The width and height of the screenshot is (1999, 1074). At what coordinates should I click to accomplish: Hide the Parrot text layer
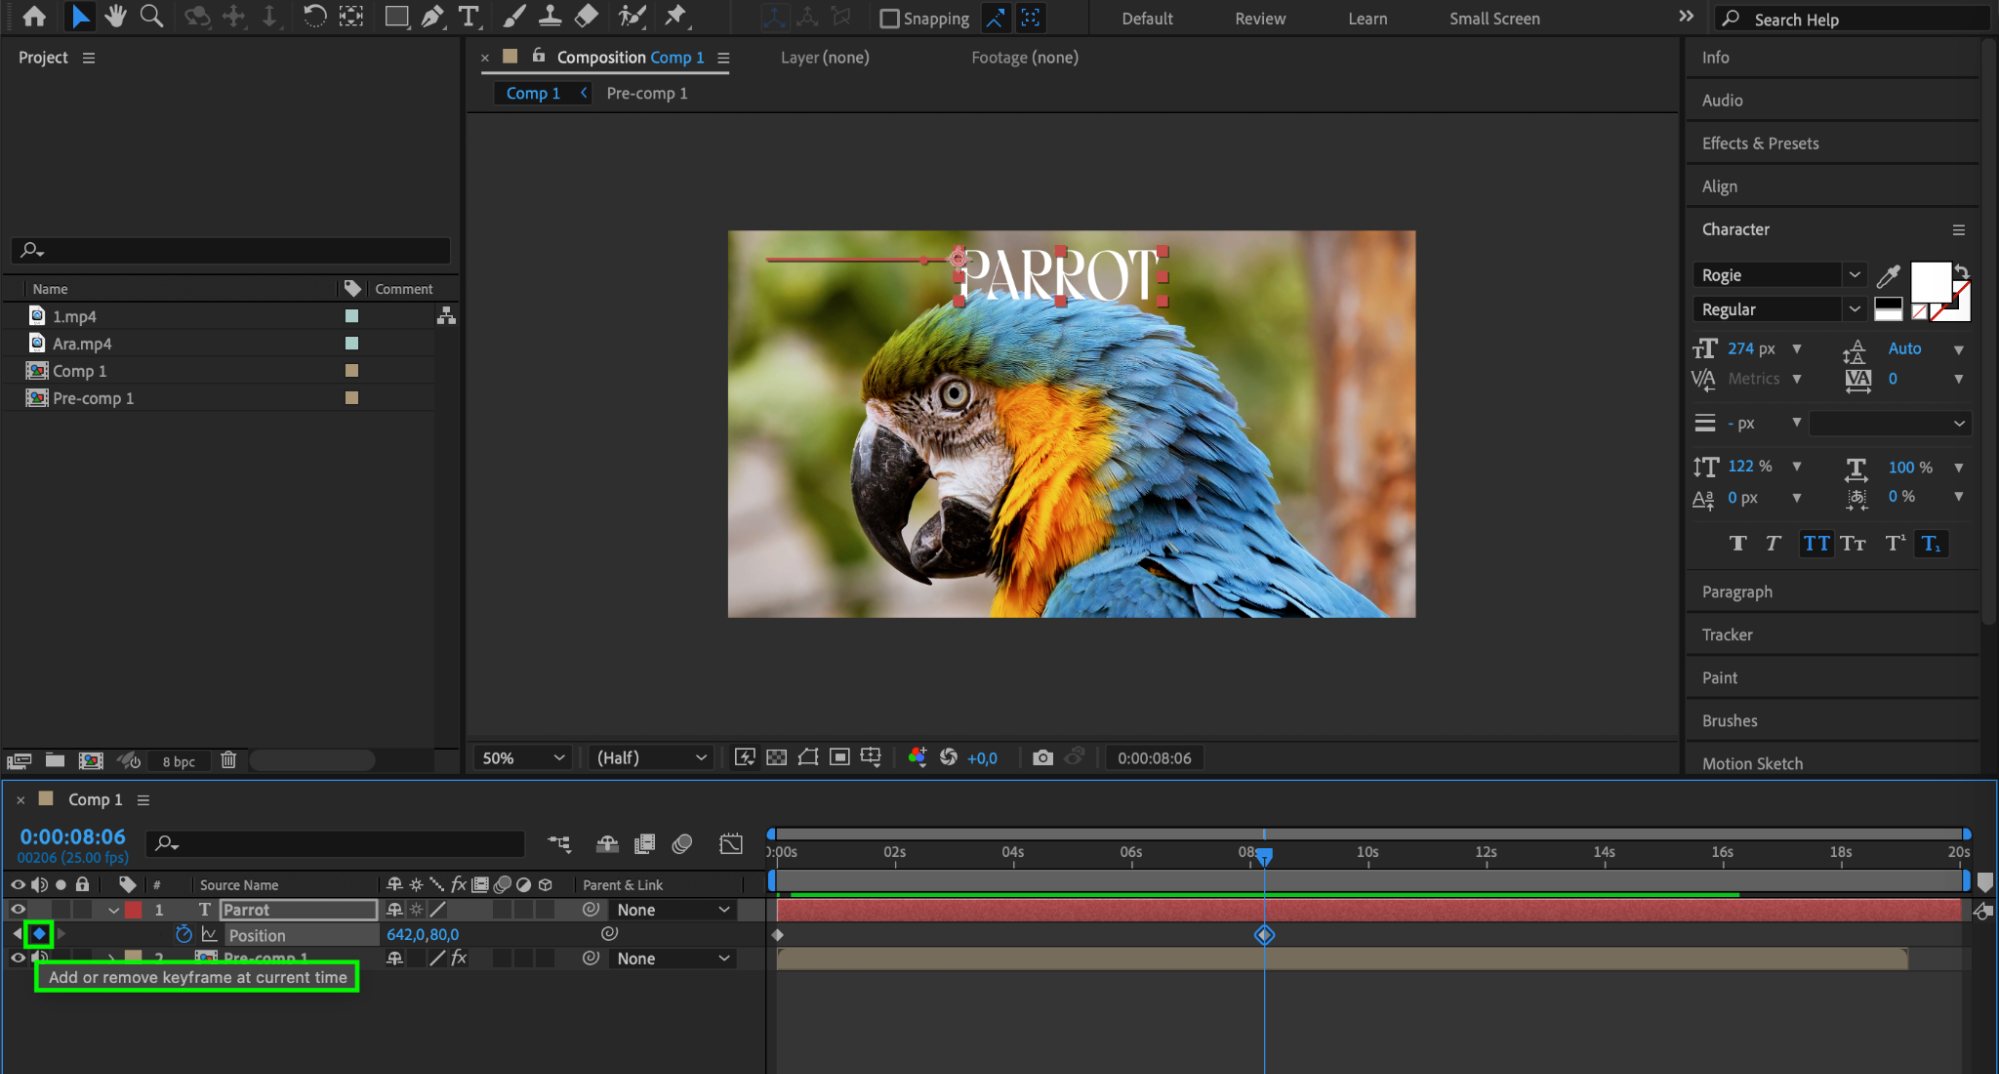coord(18,910)
